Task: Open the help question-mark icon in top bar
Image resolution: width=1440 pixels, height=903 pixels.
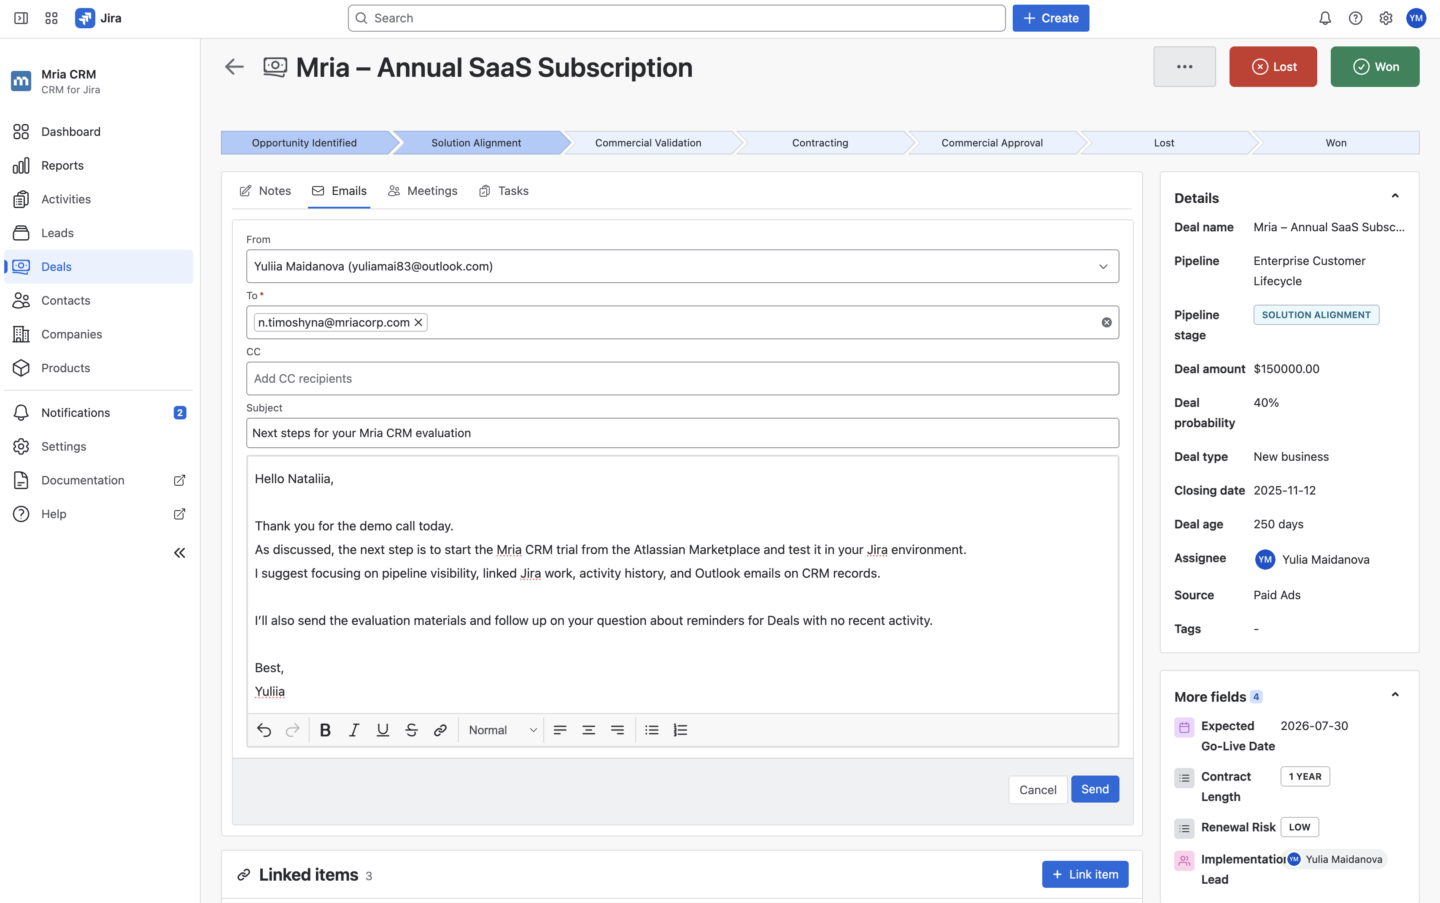Action: click(x=1355, y=18)
